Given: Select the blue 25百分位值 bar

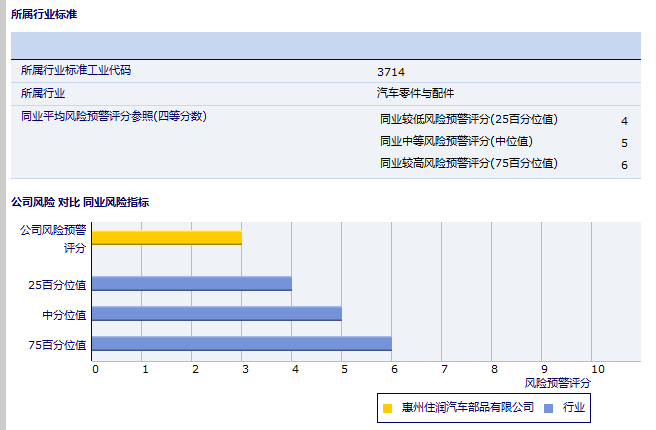Looking at the screenshot, I should pos(192,284).
